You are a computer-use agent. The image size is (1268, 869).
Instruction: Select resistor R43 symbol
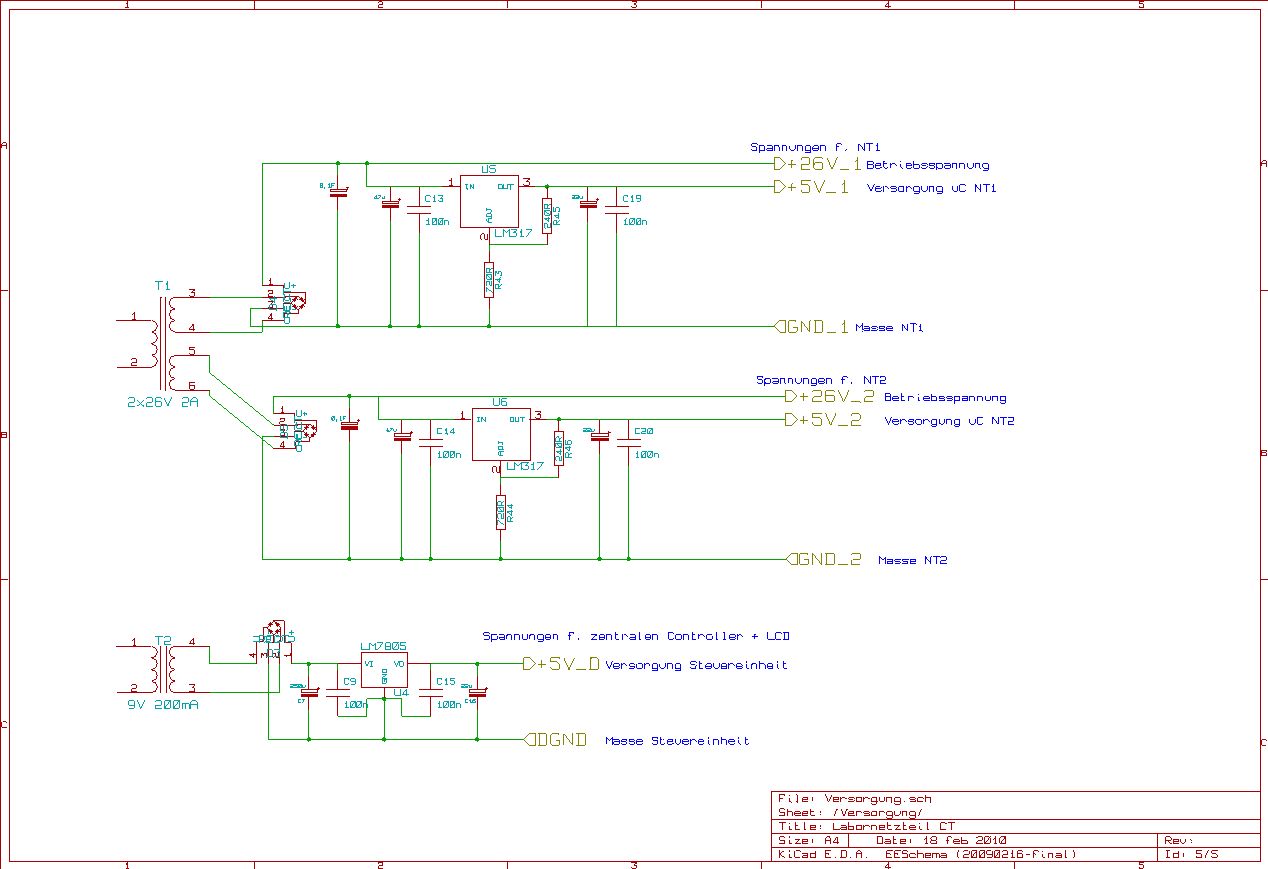pyautogui.click(x=489, y=279)
